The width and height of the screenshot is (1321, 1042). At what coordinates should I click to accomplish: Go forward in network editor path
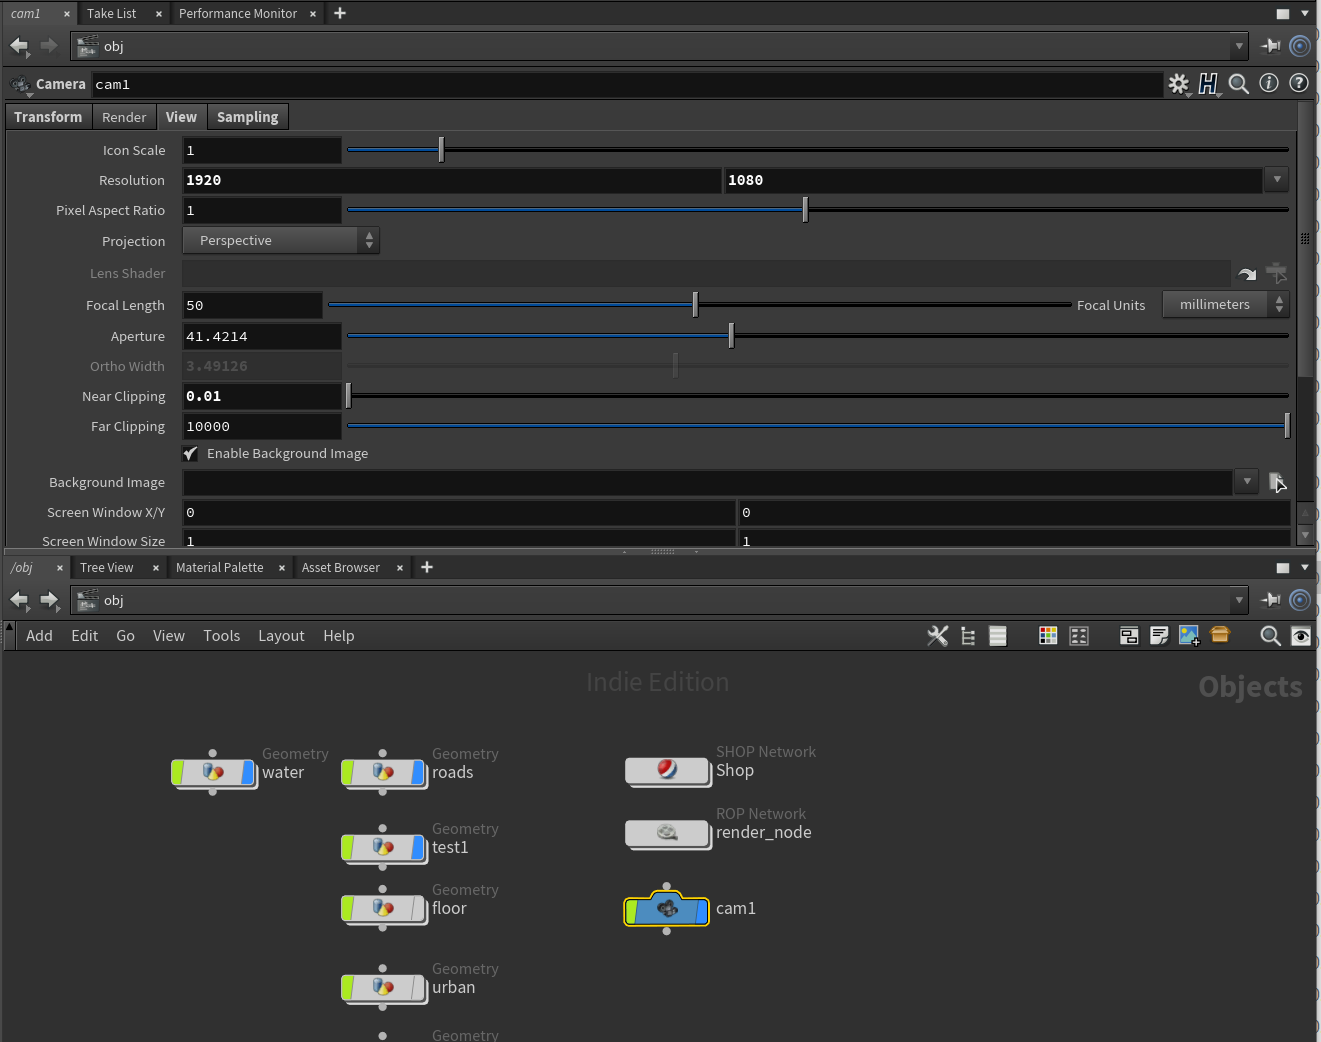coord(49,599)
